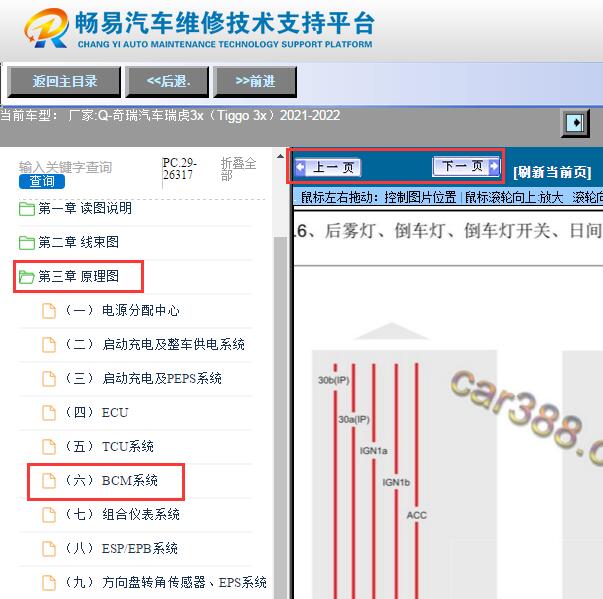
Task: Click the 30b(IP) label in diagram
Action: 334,380
